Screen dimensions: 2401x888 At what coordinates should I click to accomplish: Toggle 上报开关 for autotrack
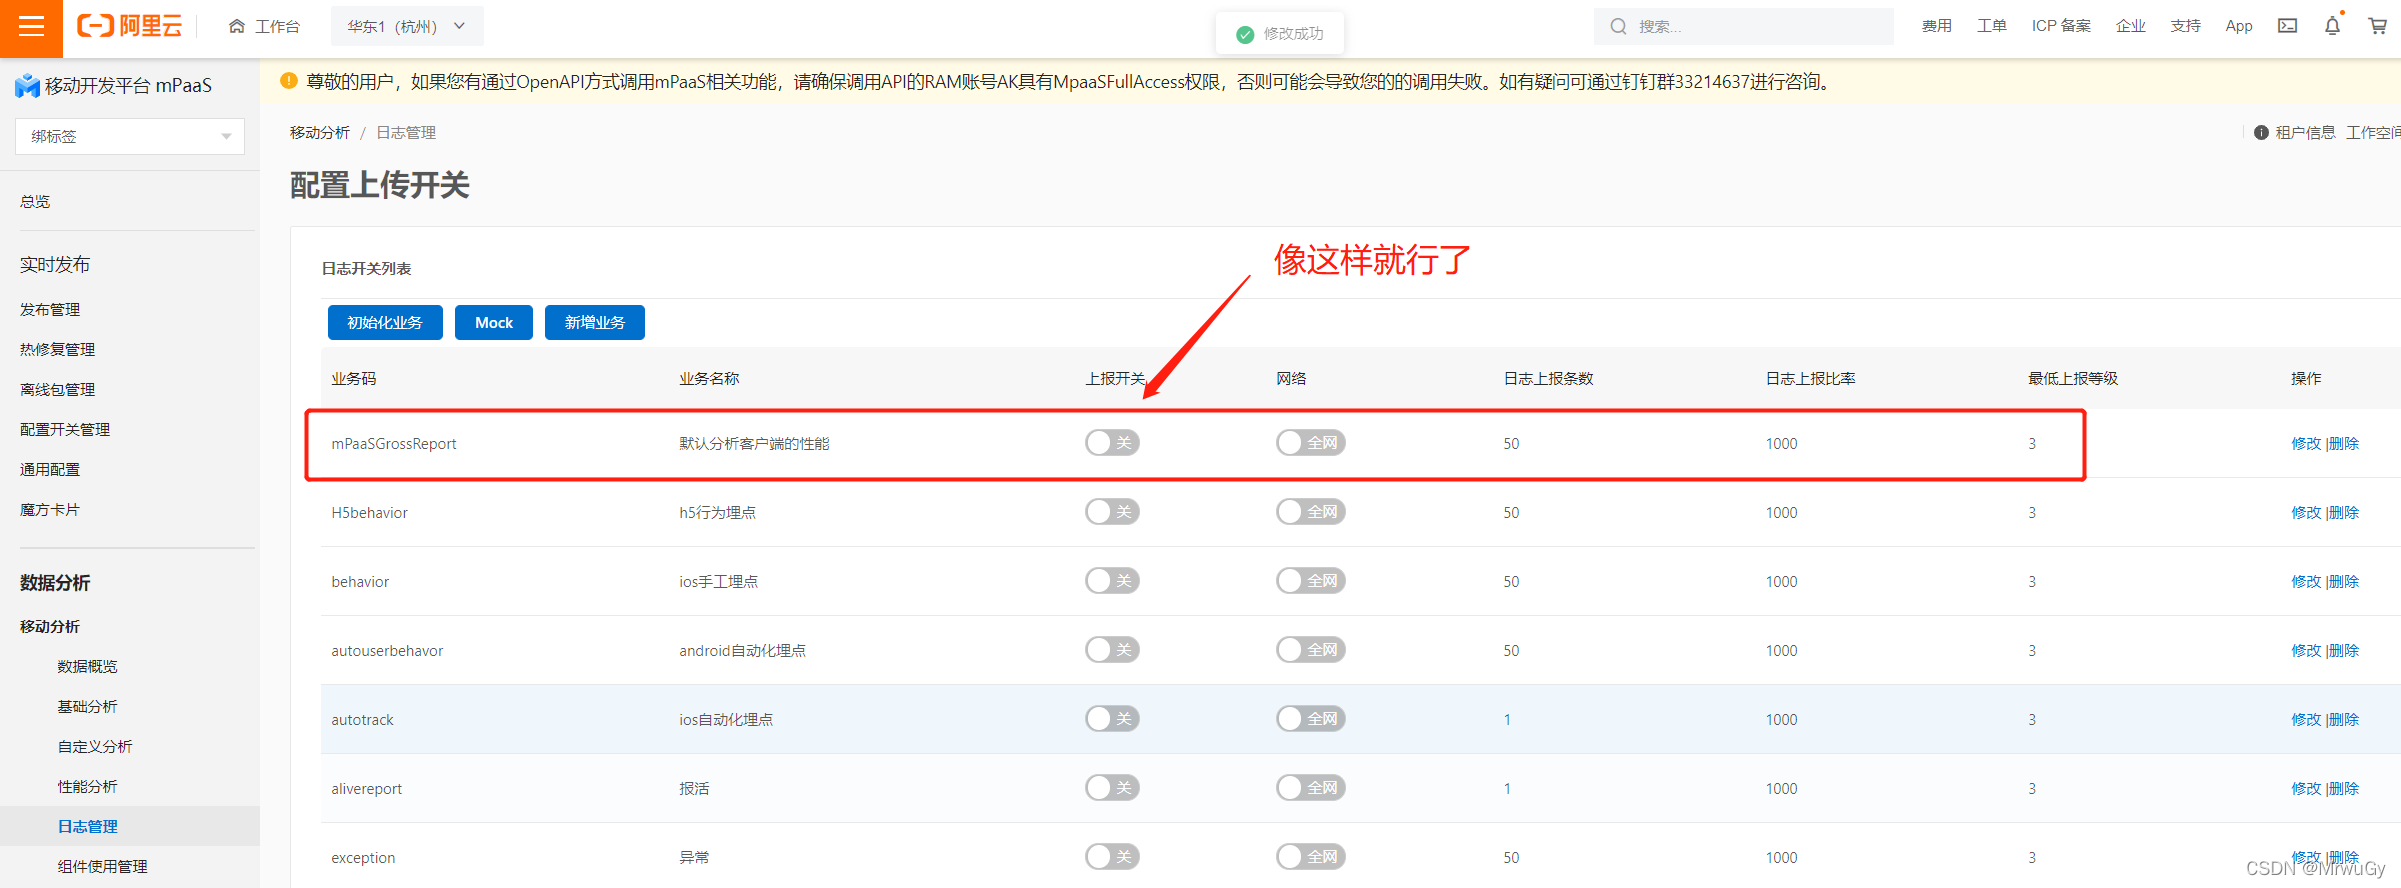(x=1112, y=719)
